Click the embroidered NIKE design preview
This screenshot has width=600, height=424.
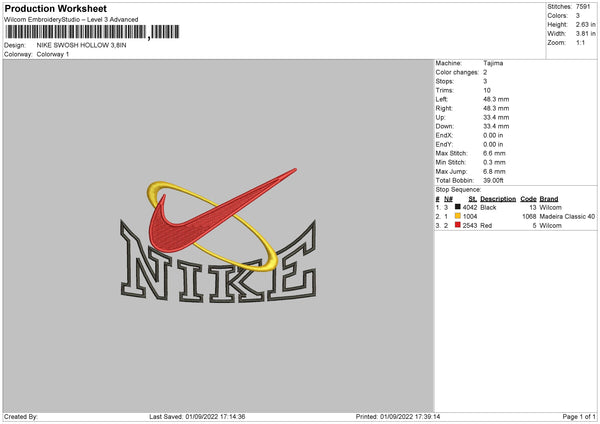click(218, 235)
